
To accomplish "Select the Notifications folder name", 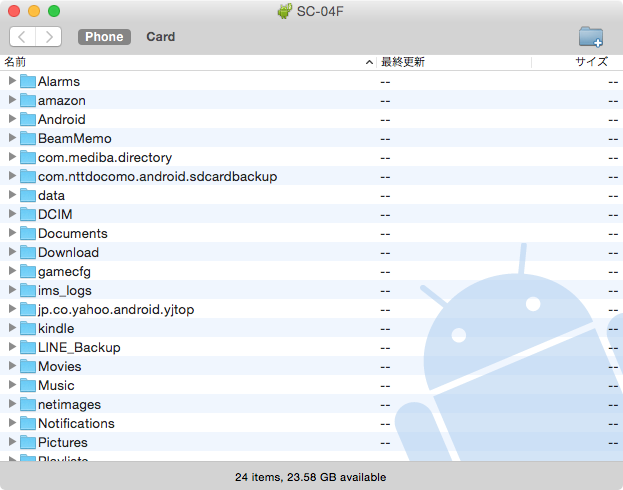I will tap(76, 423).
